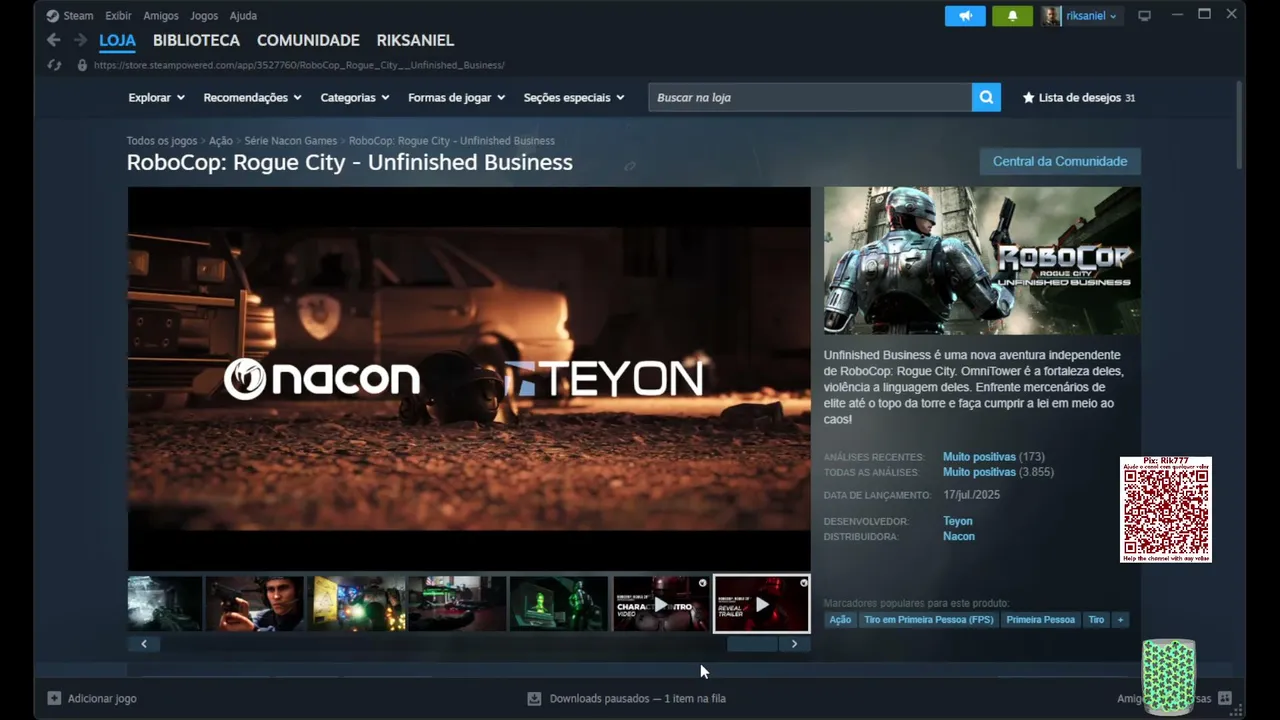This screenshot has height=720, width=1280.
Task: Select the Tiro tag
Action: (x=1096, y=620)
